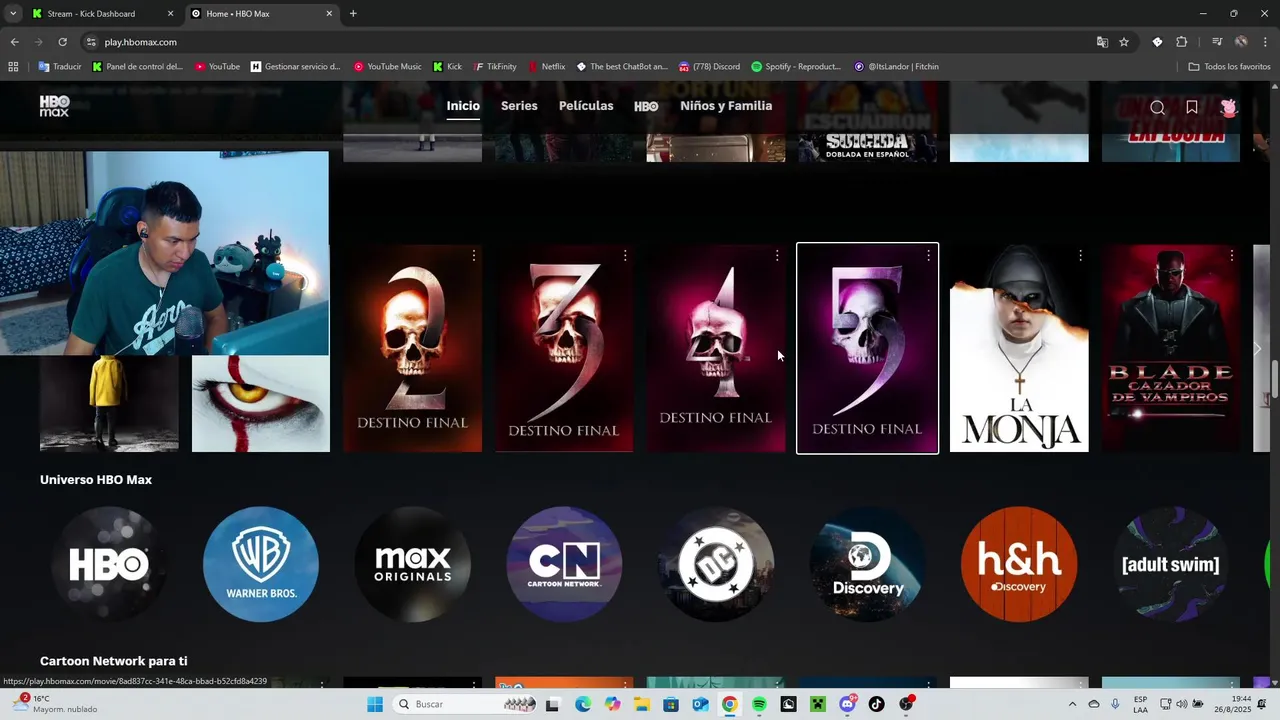
Task: Select the Destino Final 3 poster
Action: point(564,348)
